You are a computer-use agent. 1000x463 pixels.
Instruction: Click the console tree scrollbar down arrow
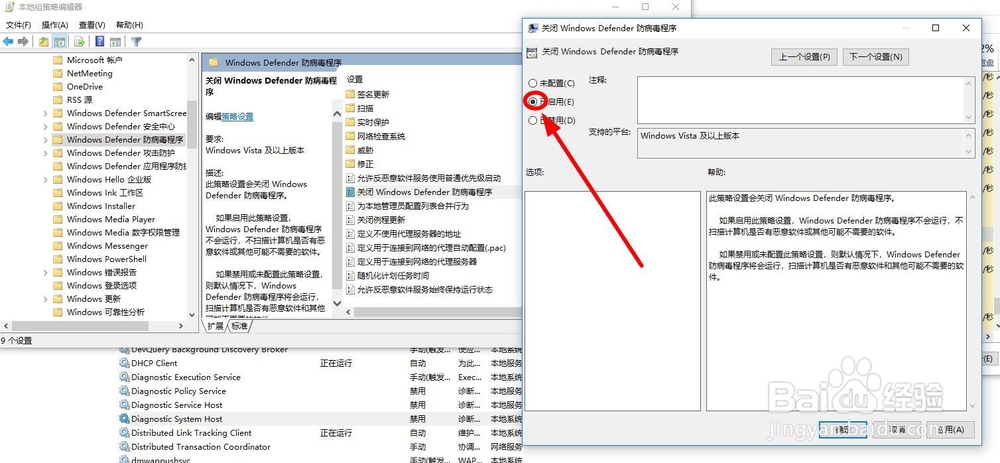192,314
